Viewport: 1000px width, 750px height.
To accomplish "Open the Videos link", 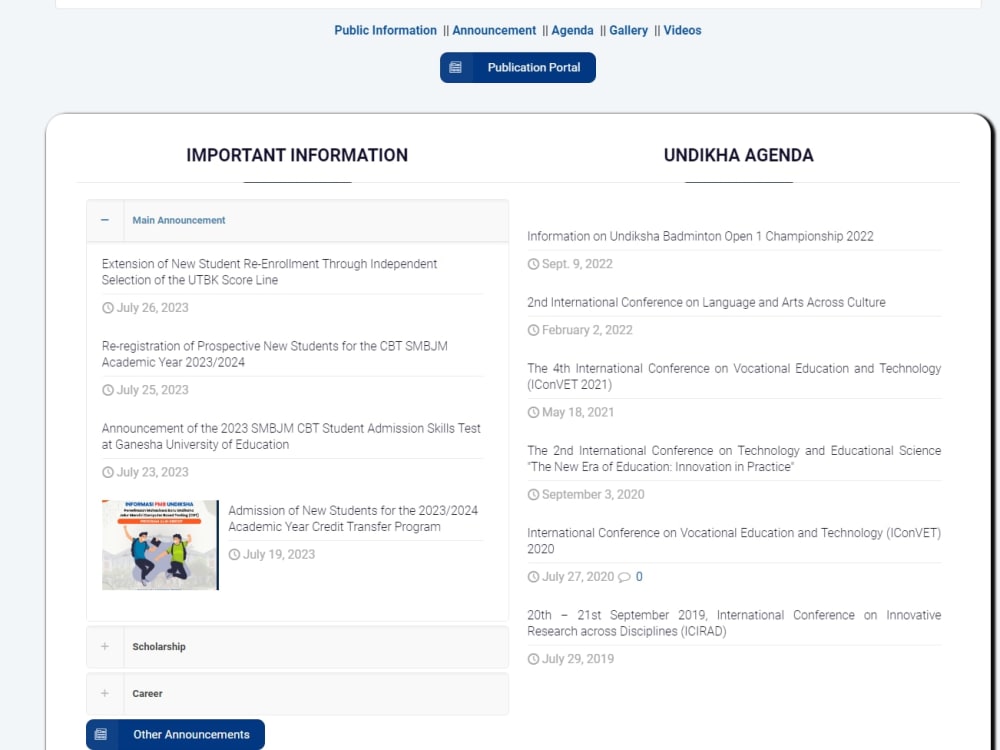I will pos(682,30).
